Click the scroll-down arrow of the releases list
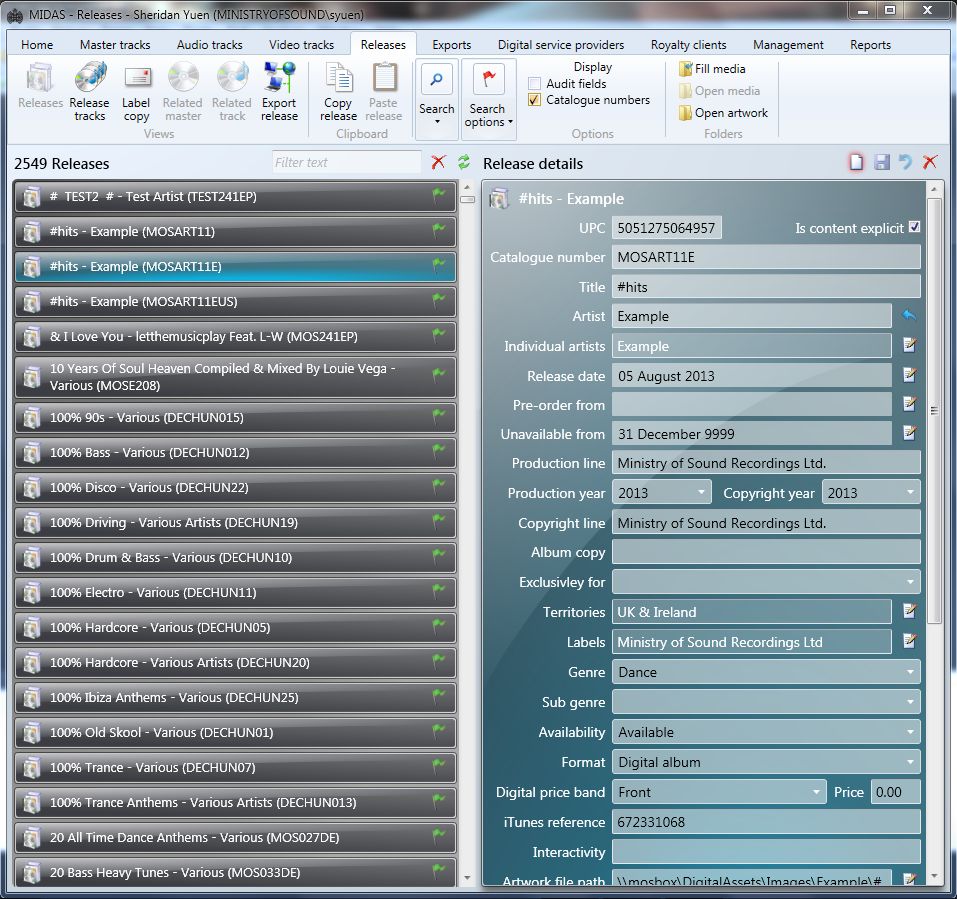The image size is (957, 899). [468, 879]
